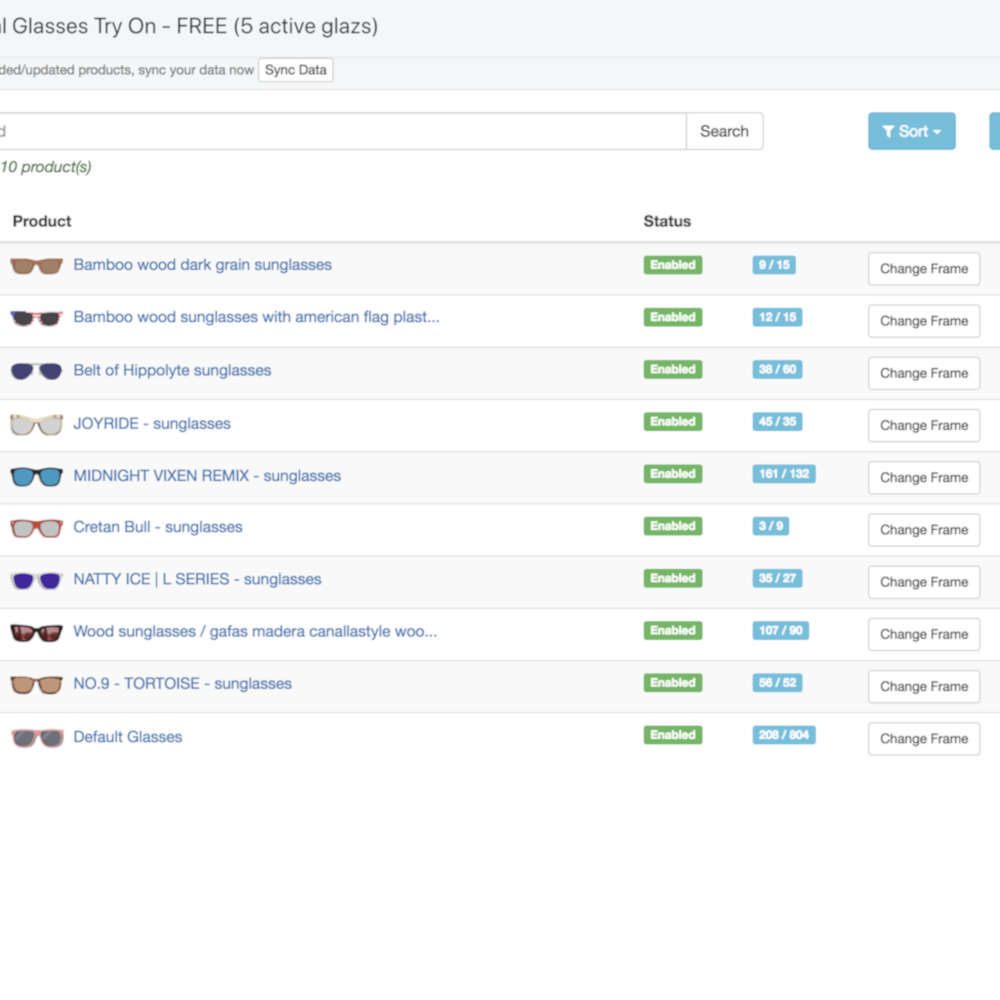Click the 161 / 132 count badge
The height and width of the screenshot is (1000, 1000).
(x=783, y=474)
